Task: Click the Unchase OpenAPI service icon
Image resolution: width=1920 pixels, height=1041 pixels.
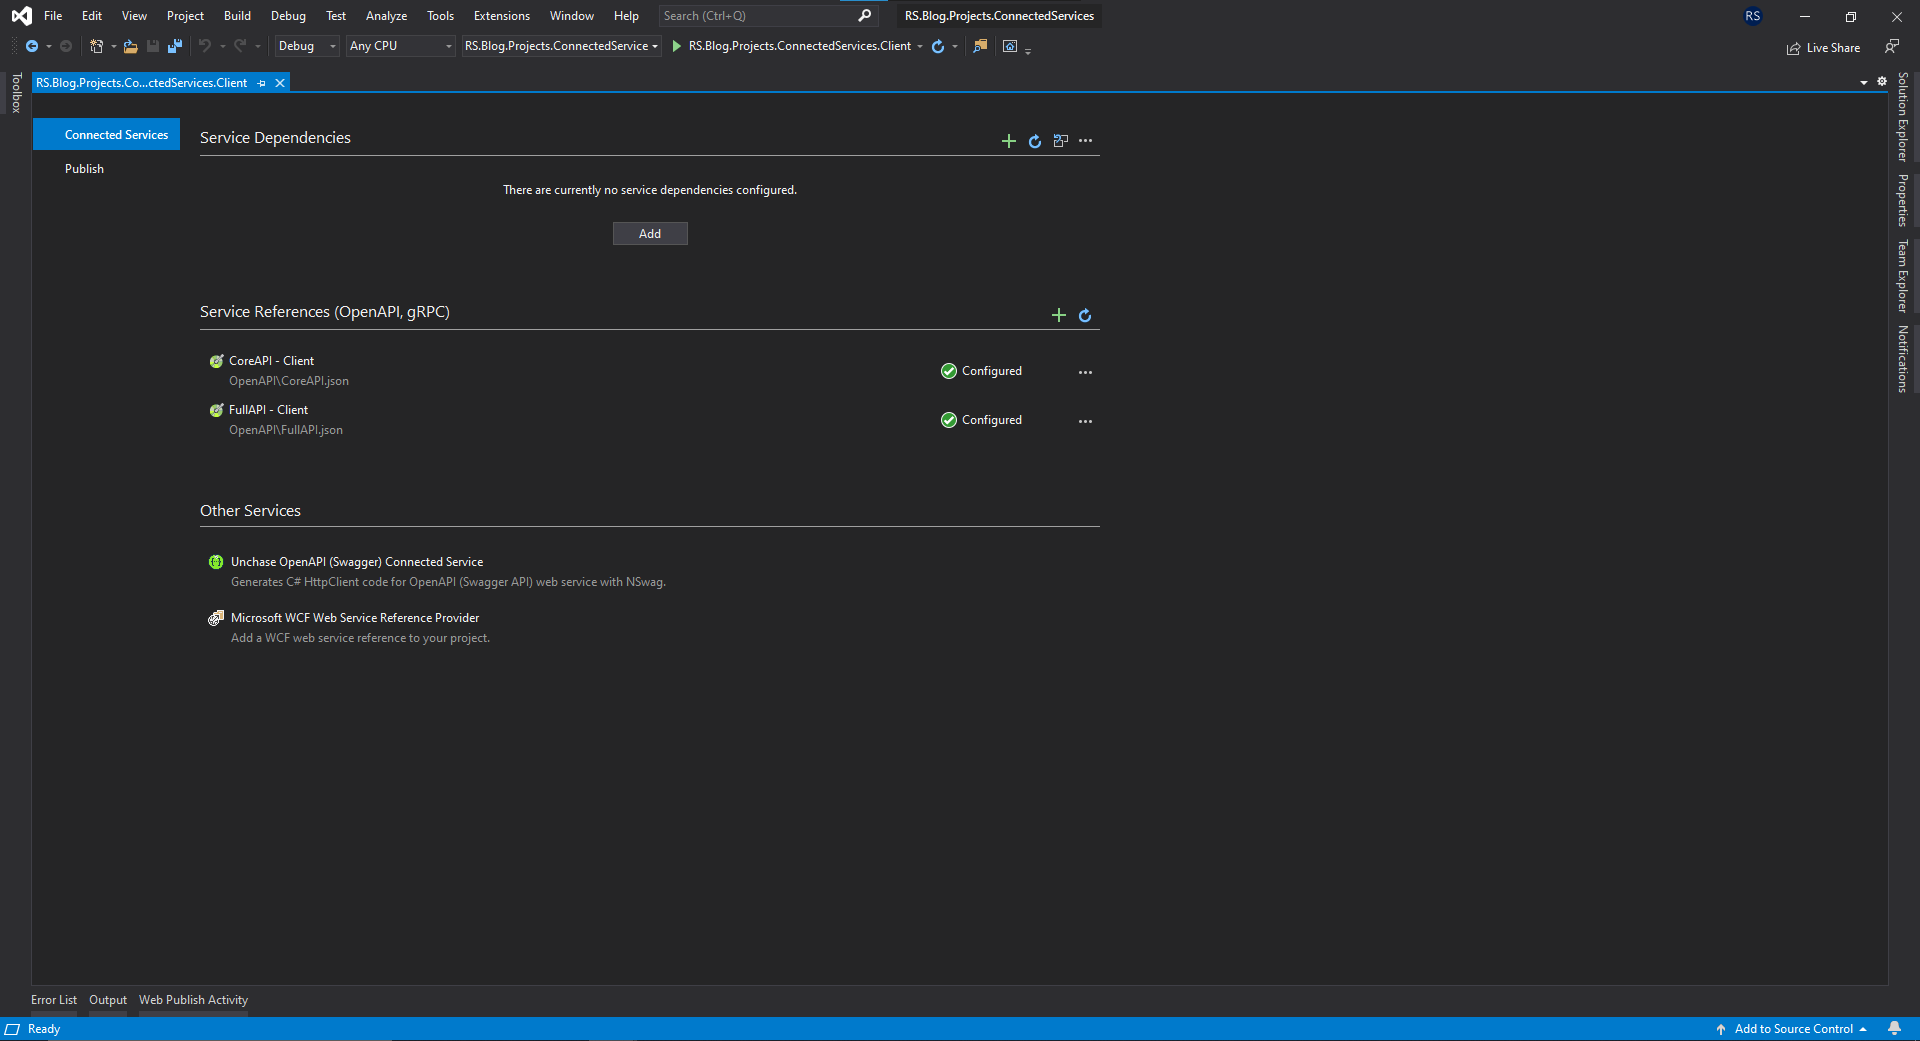Action: click(x=216, y=562)
